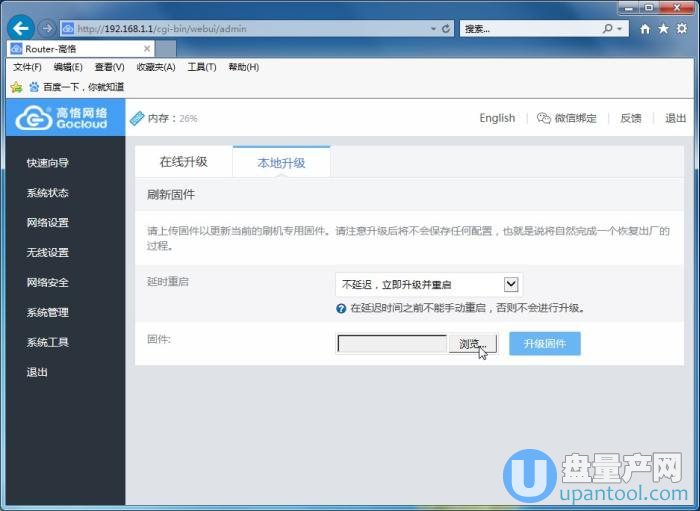The height and width of the screenshot is (511, 700).
Task: Open the 工具(T) menu
Action: coord(202,67)
